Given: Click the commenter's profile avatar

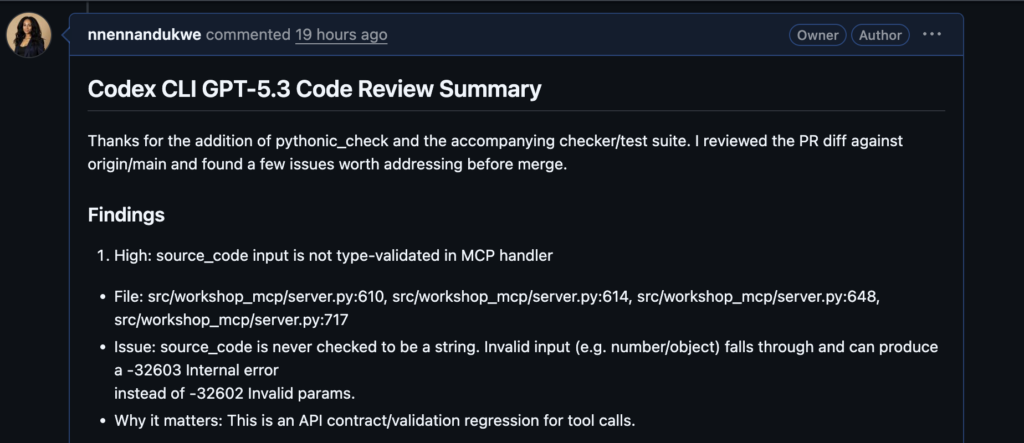Looking at the screenshot, I should click(29, 34).
